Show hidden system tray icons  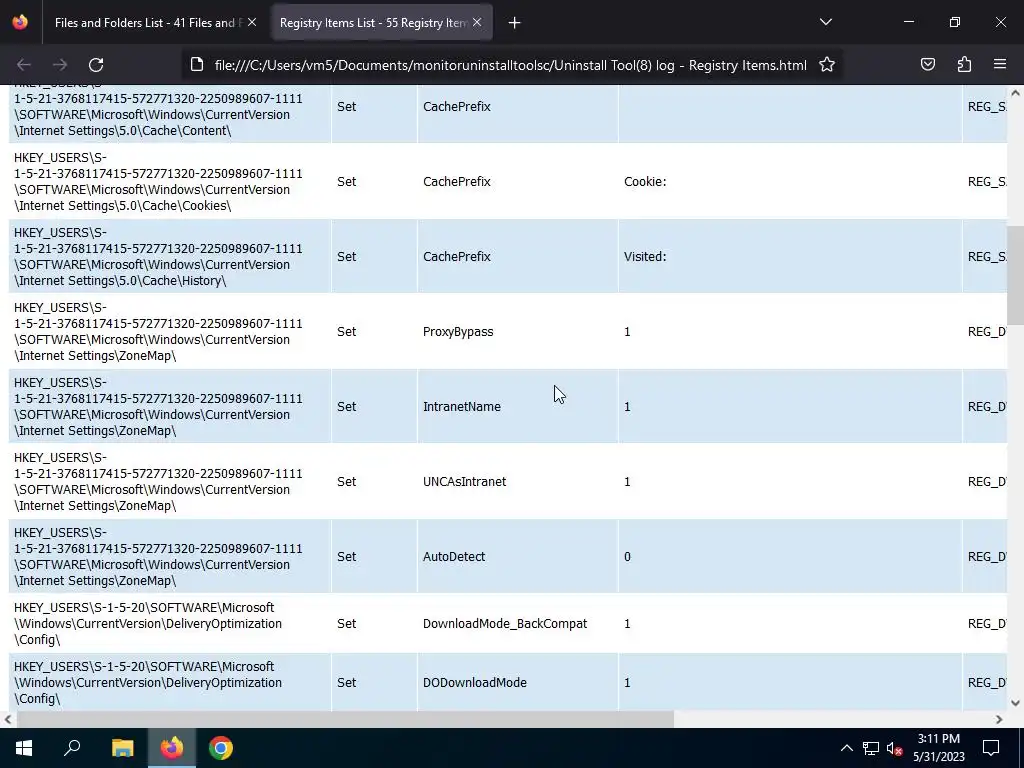[x=846, y=748]
